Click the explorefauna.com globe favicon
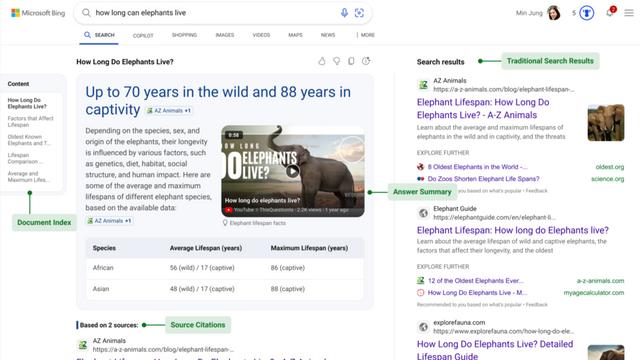 (423, 327)
